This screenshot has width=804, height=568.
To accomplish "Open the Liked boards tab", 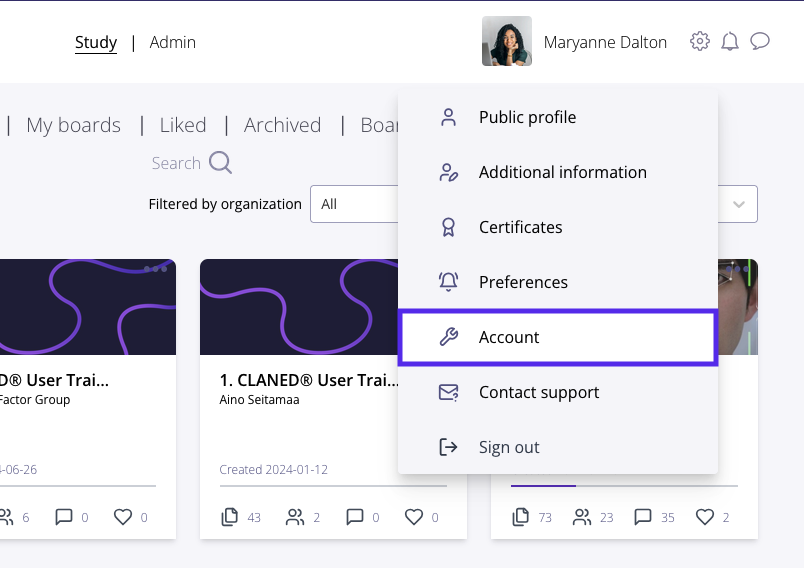I will coord(183,125).
